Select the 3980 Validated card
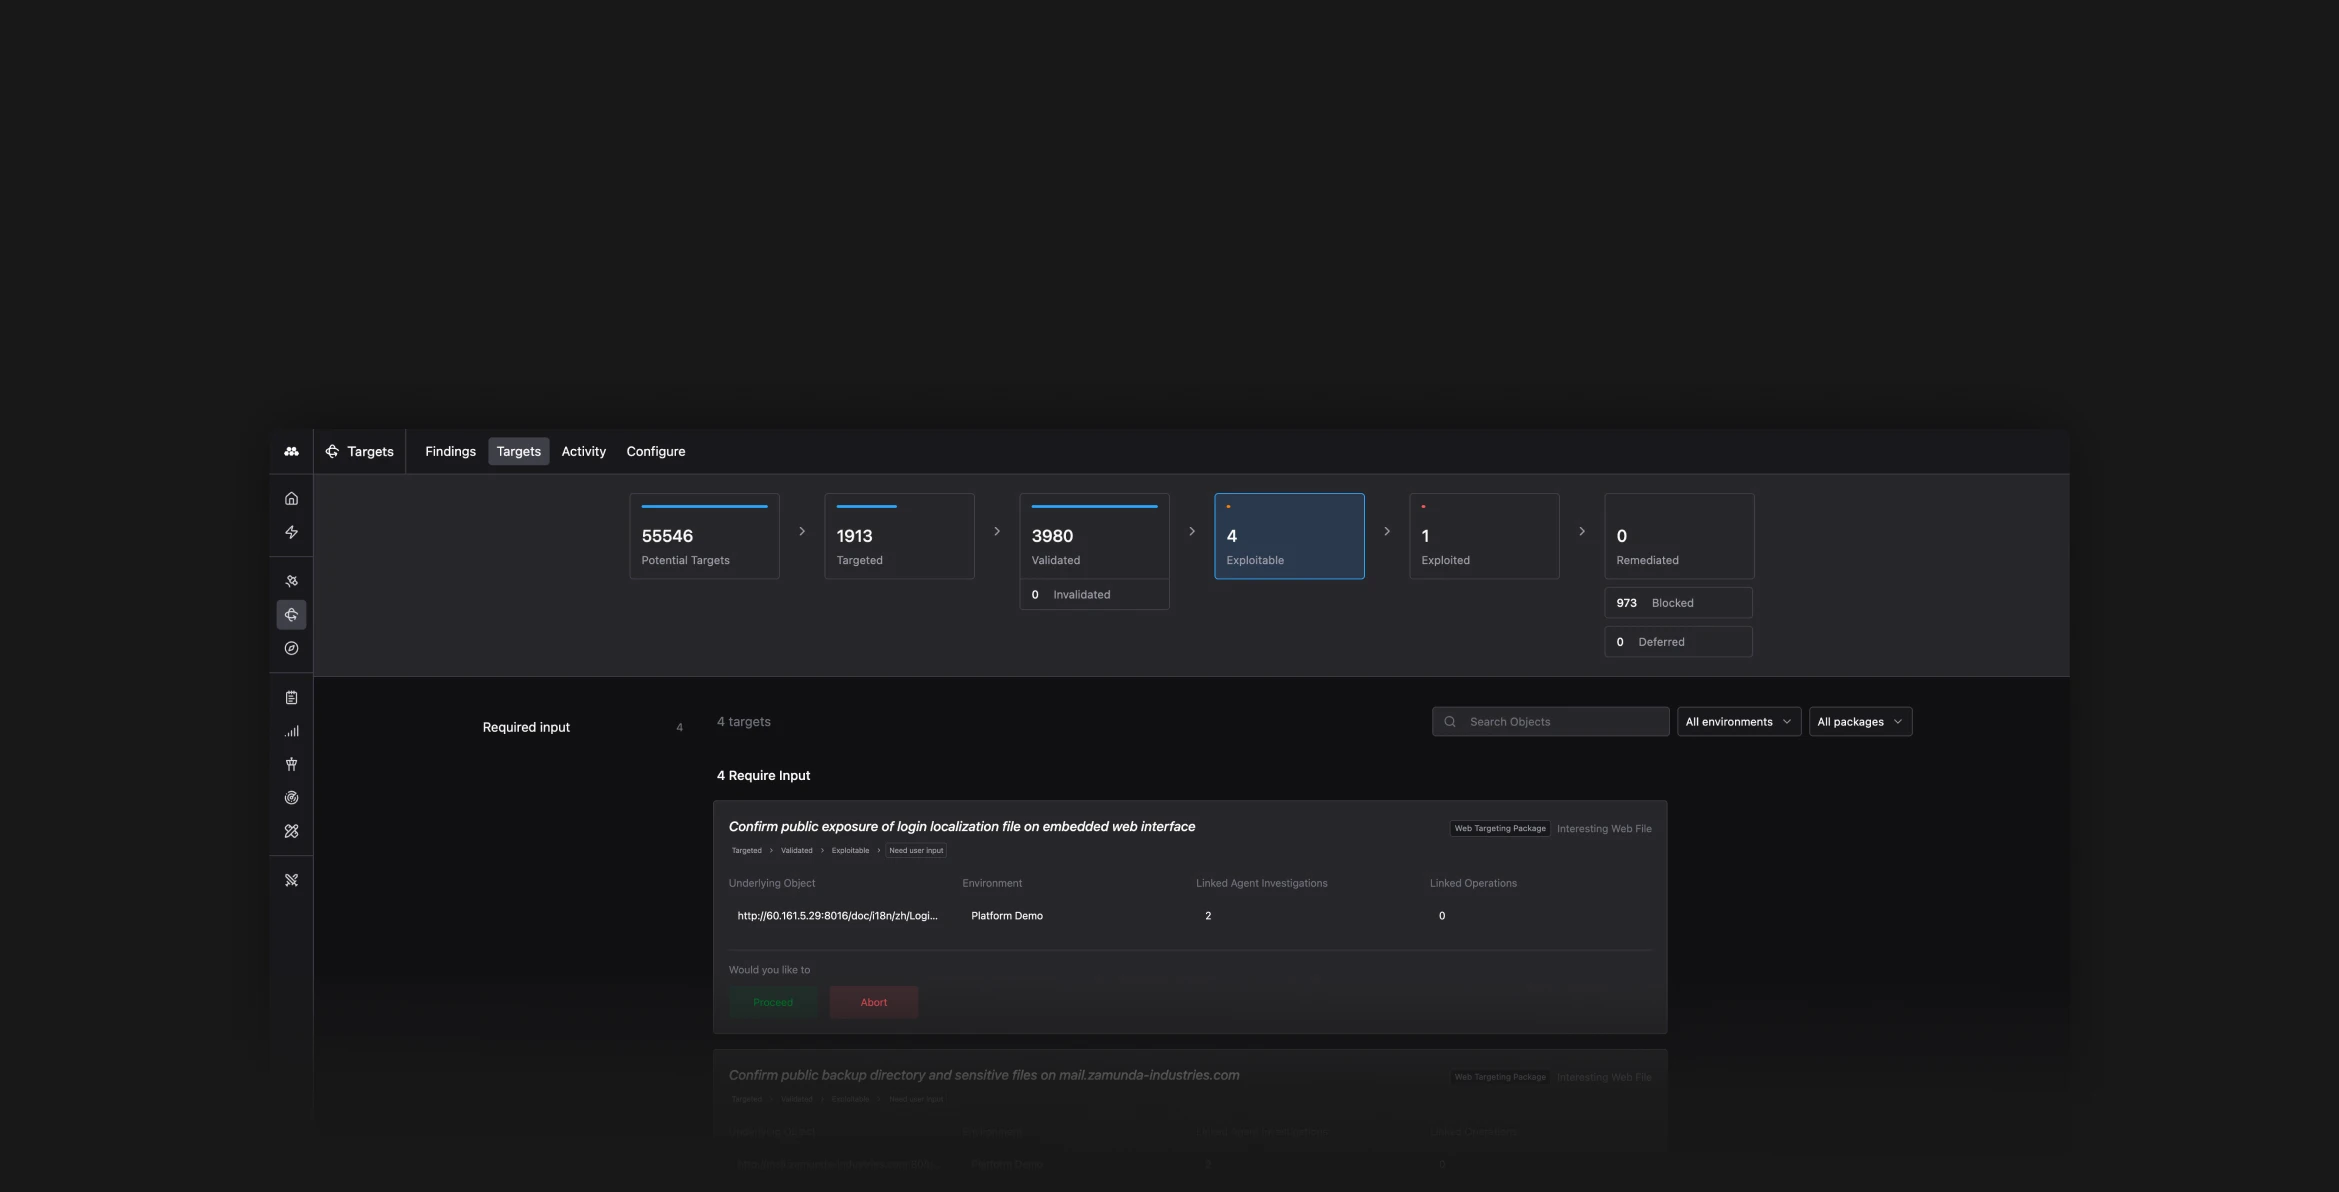The image size is (2339, 1192). tap(1094, 536)
